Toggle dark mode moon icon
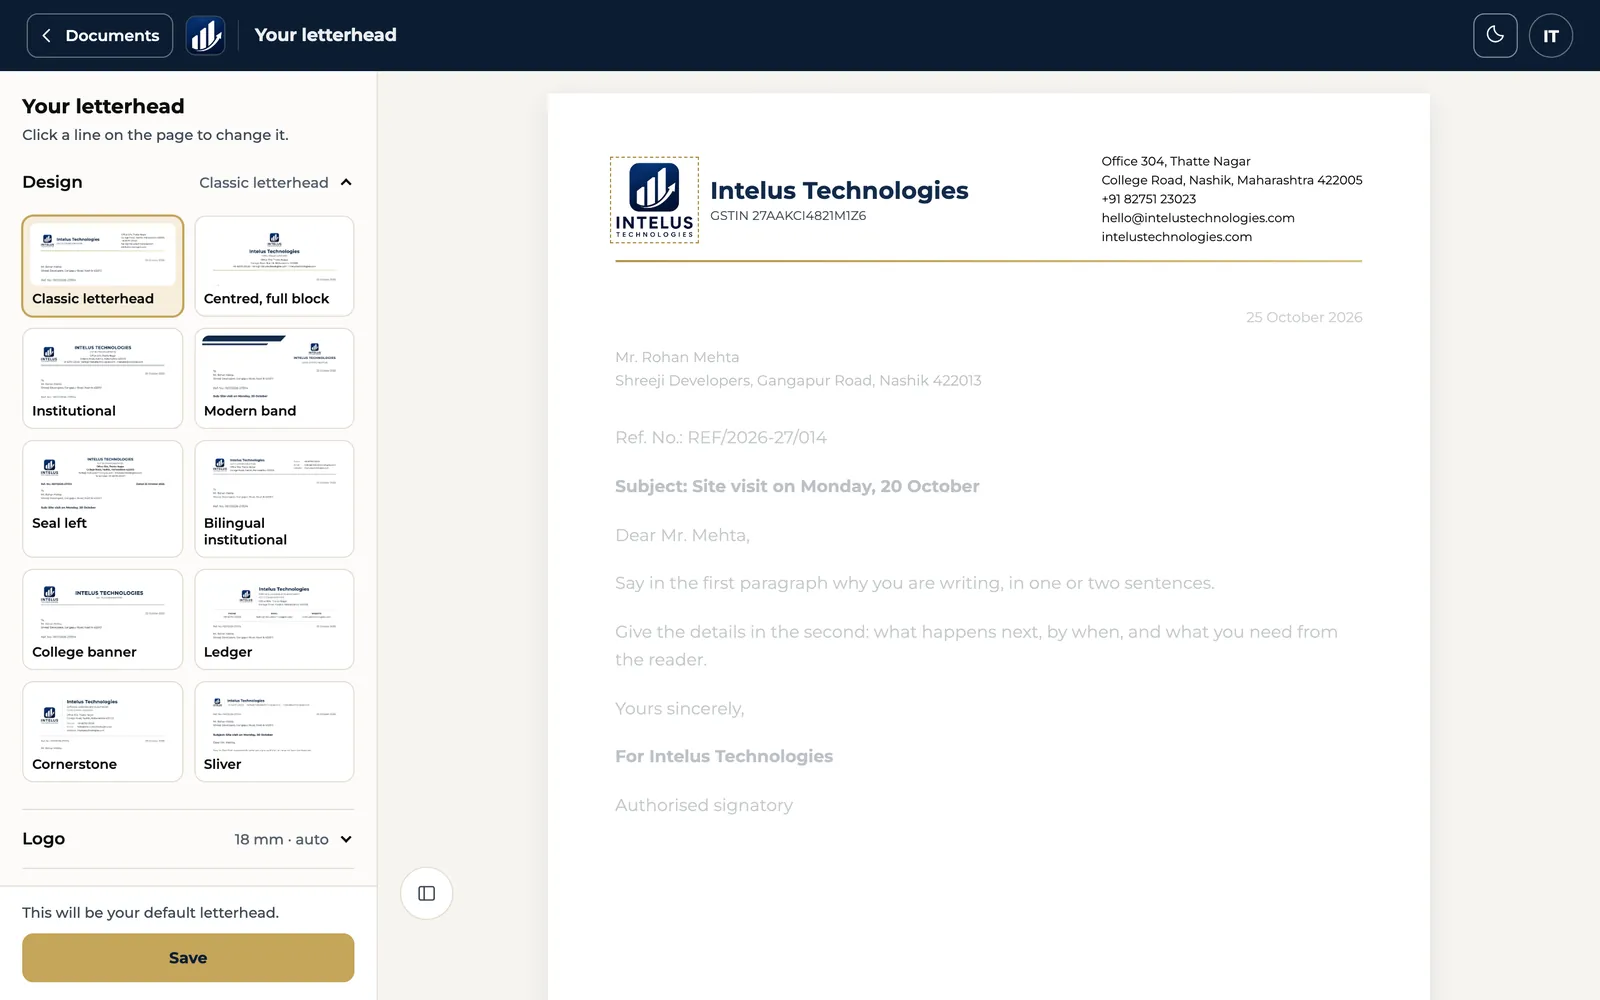Screen dimensions: 1600x1000 (x=1495, y=35)
